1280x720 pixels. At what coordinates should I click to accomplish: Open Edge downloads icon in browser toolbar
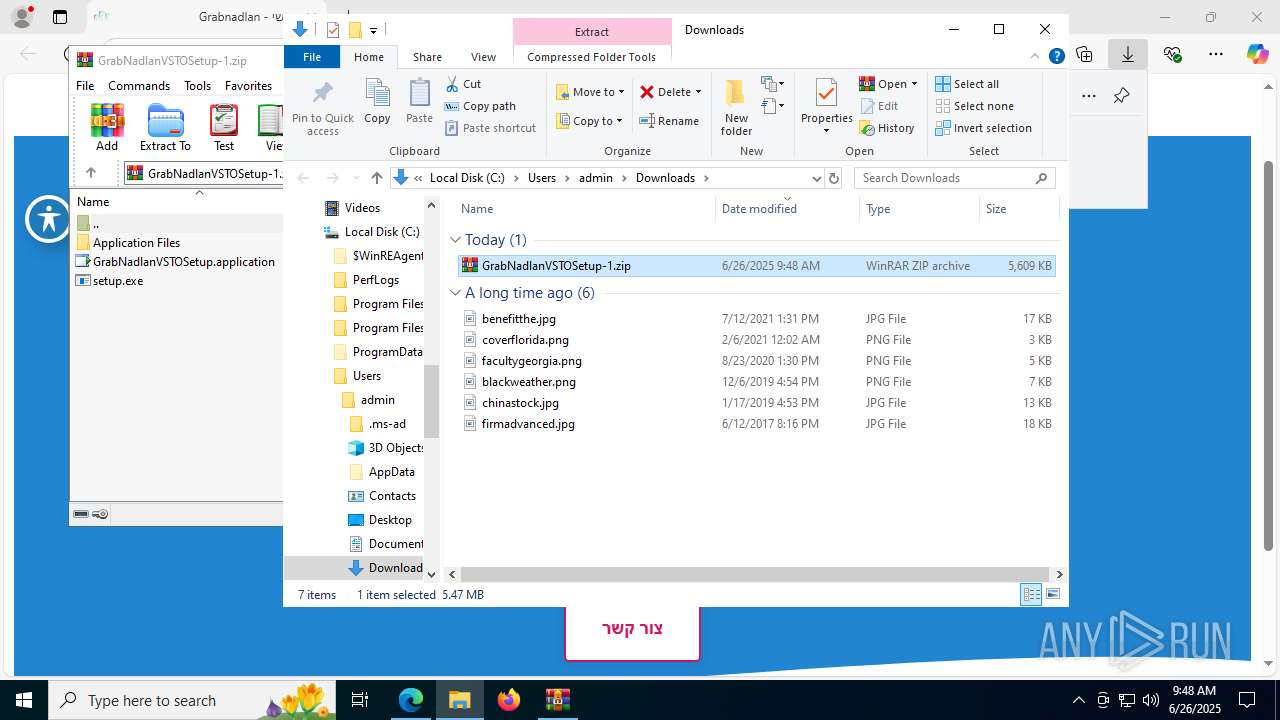tap(1128, 54)
